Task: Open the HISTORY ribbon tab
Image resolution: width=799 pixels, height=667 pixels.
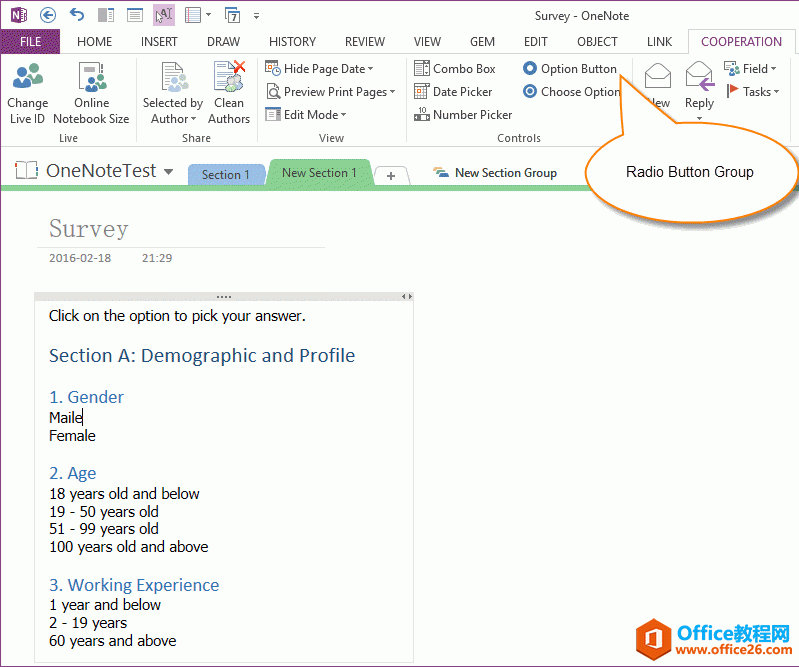Action: (292, 41)
